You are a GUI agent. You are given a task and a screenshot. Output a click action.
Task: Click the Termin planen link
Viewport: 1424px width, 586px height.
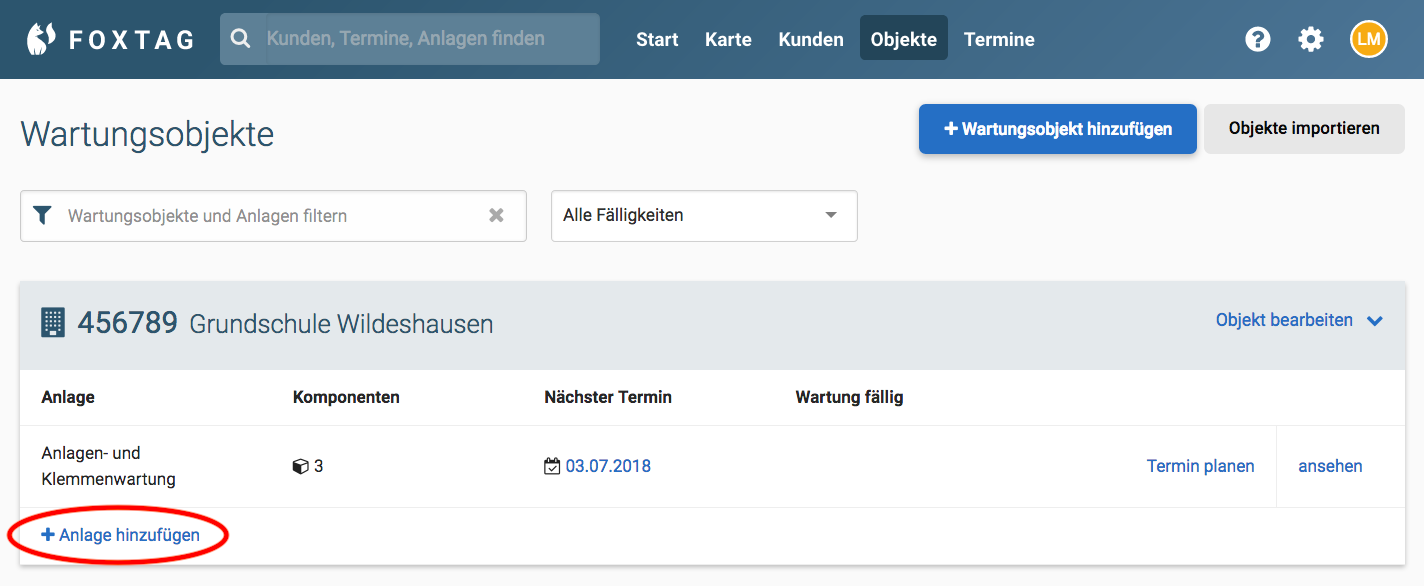[x=1200, y=466]
